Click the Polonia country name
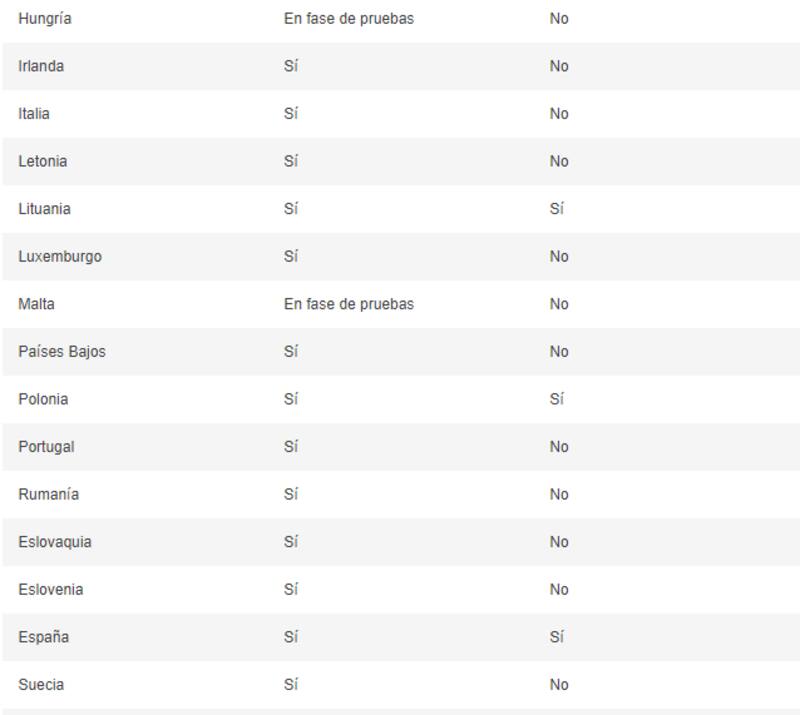Image resolution: width=800 pixels, height=715 pixels. point(43,399)
